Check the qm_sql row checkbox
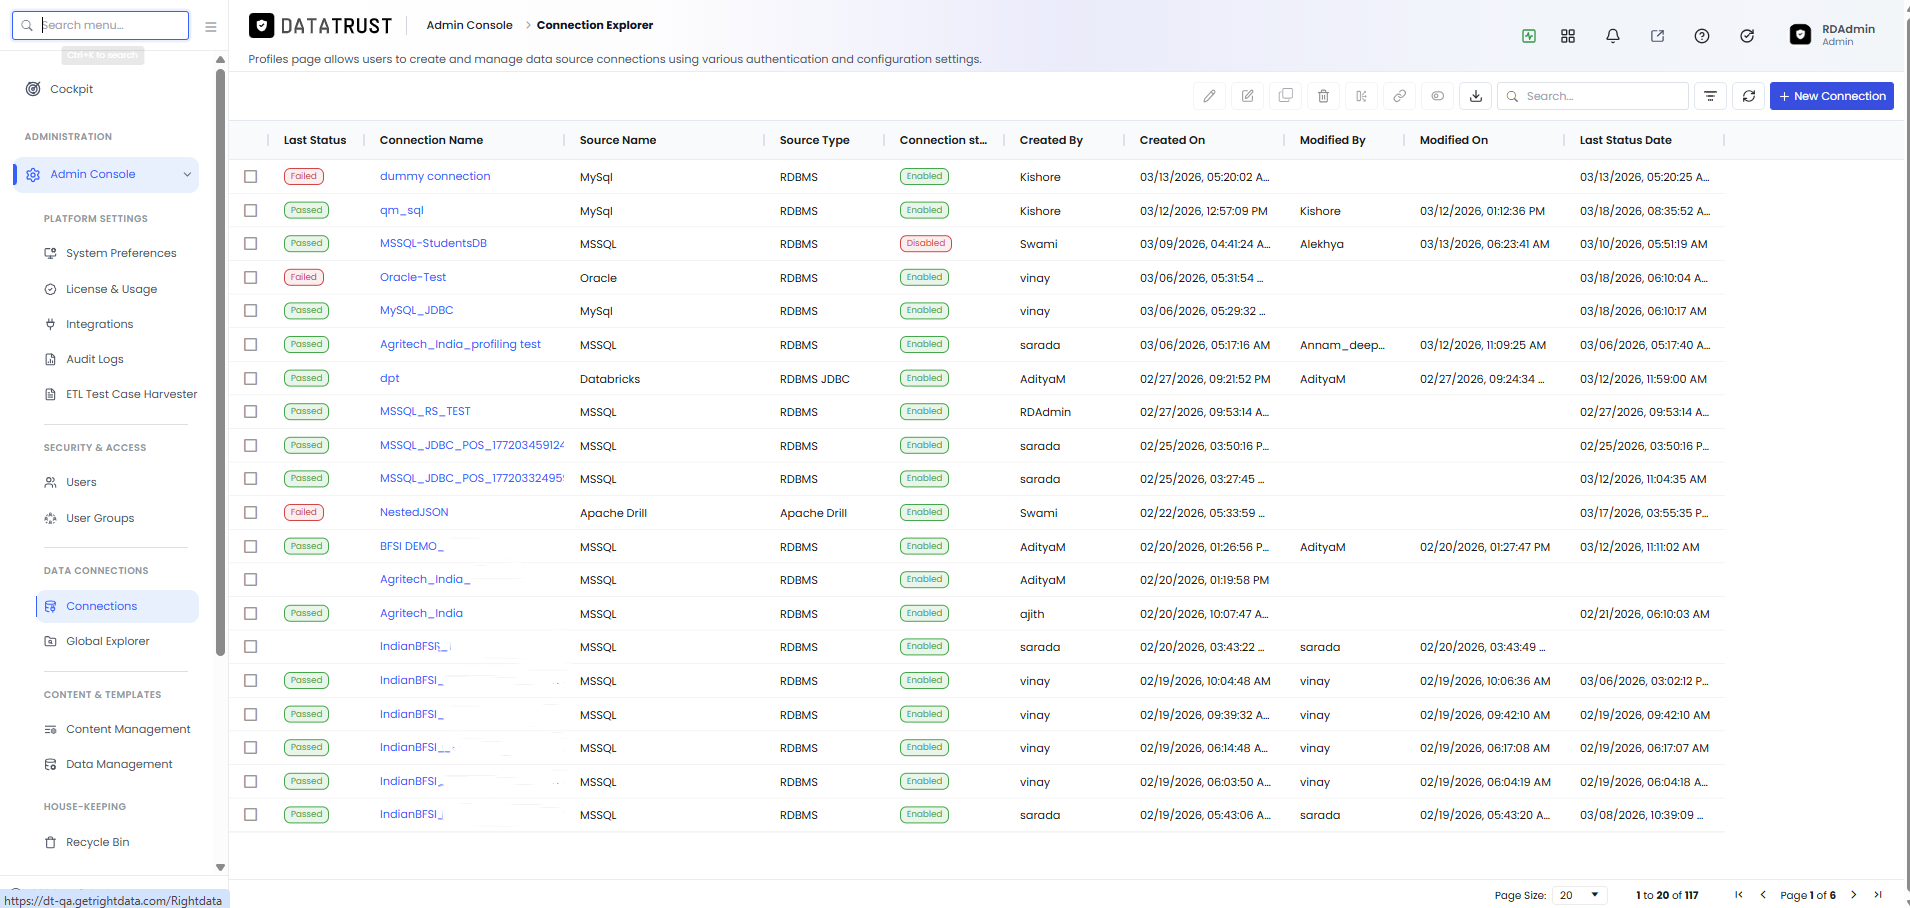This screenshot has width=1910, height=908. click(x=251, y=211)
